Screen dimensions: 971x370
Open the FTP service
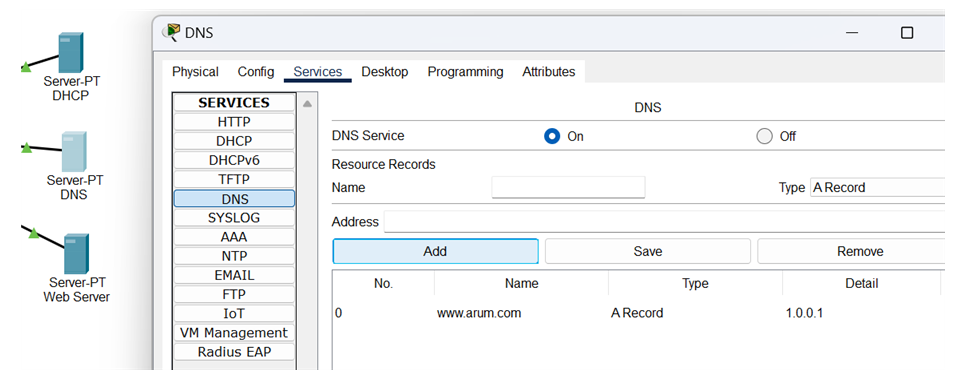(234, 294)
